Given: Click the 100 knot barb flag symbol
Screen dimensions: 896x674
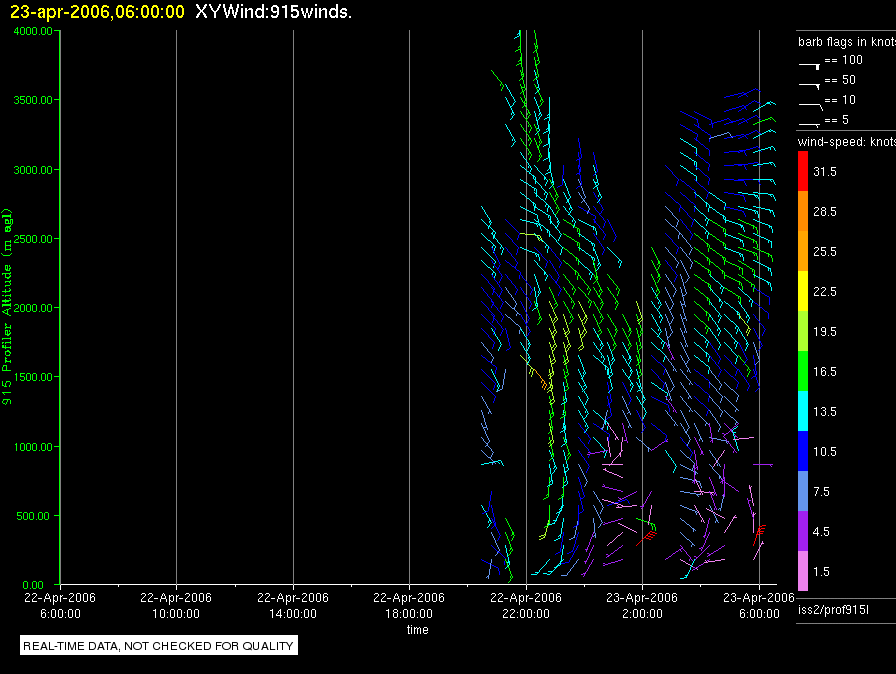Looking at the screenshot, I should (x=810, y=62).
